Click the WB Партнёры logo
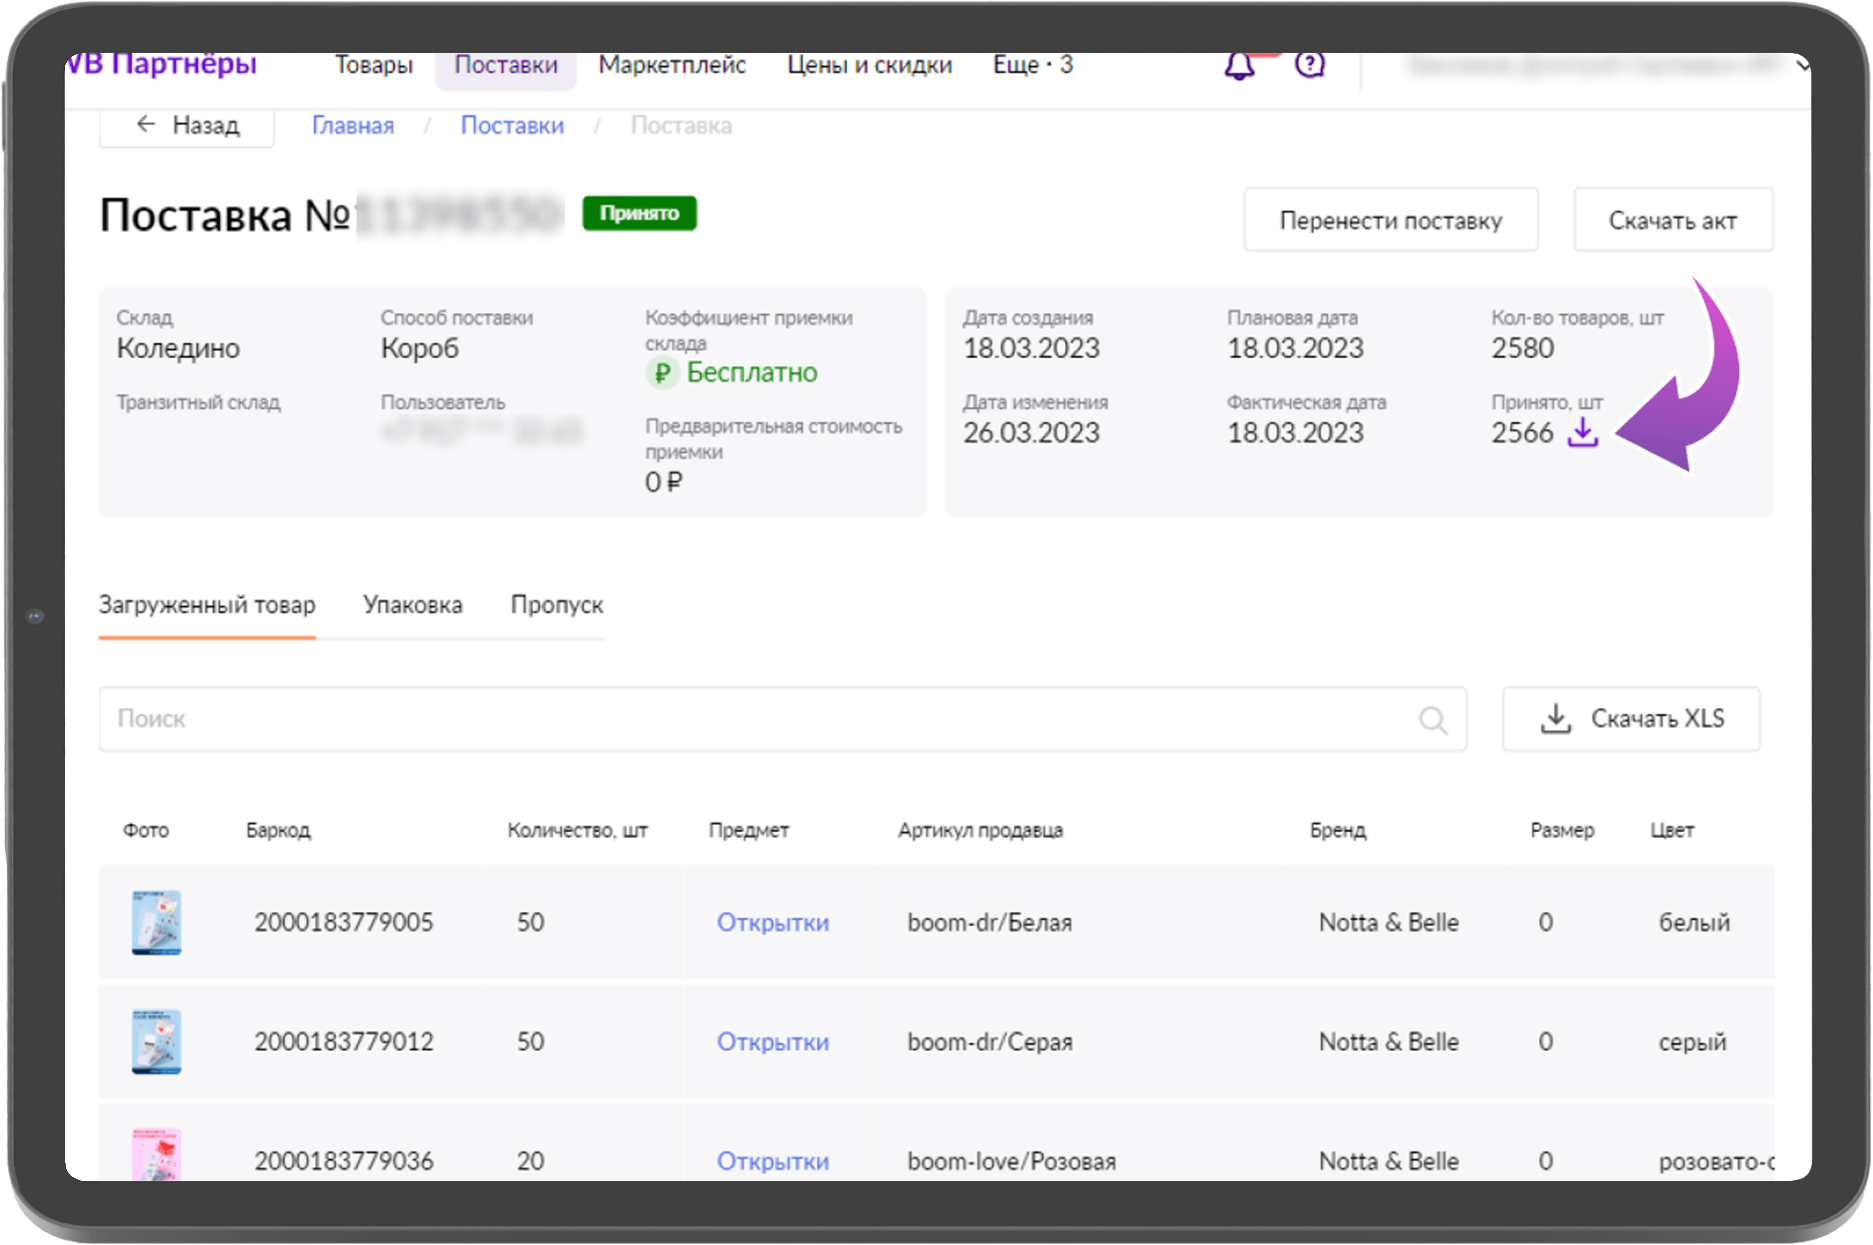The width and height of the screenshot is (1873, 1245). (x=162, y=65)
